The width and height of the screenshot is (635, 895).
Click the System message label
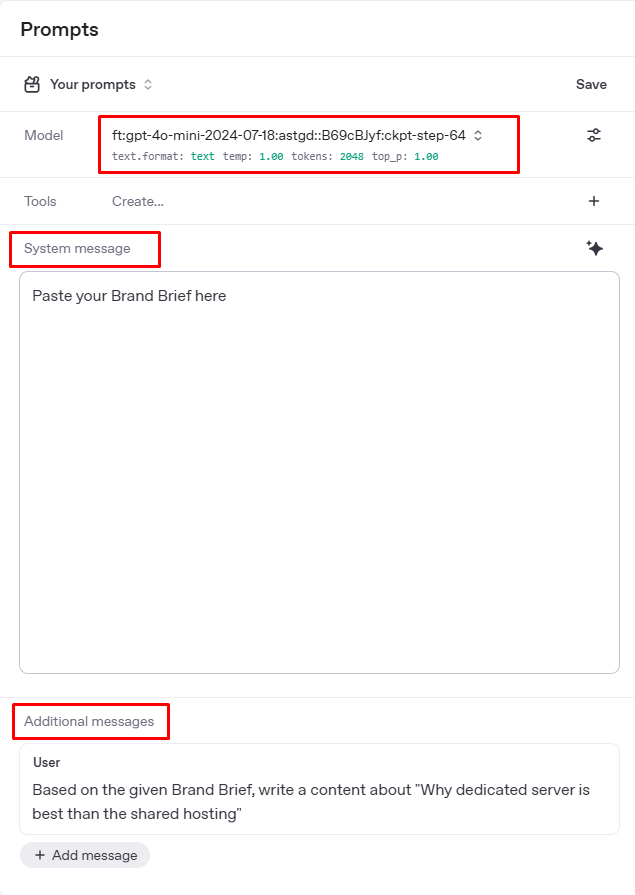pos(78,248)
